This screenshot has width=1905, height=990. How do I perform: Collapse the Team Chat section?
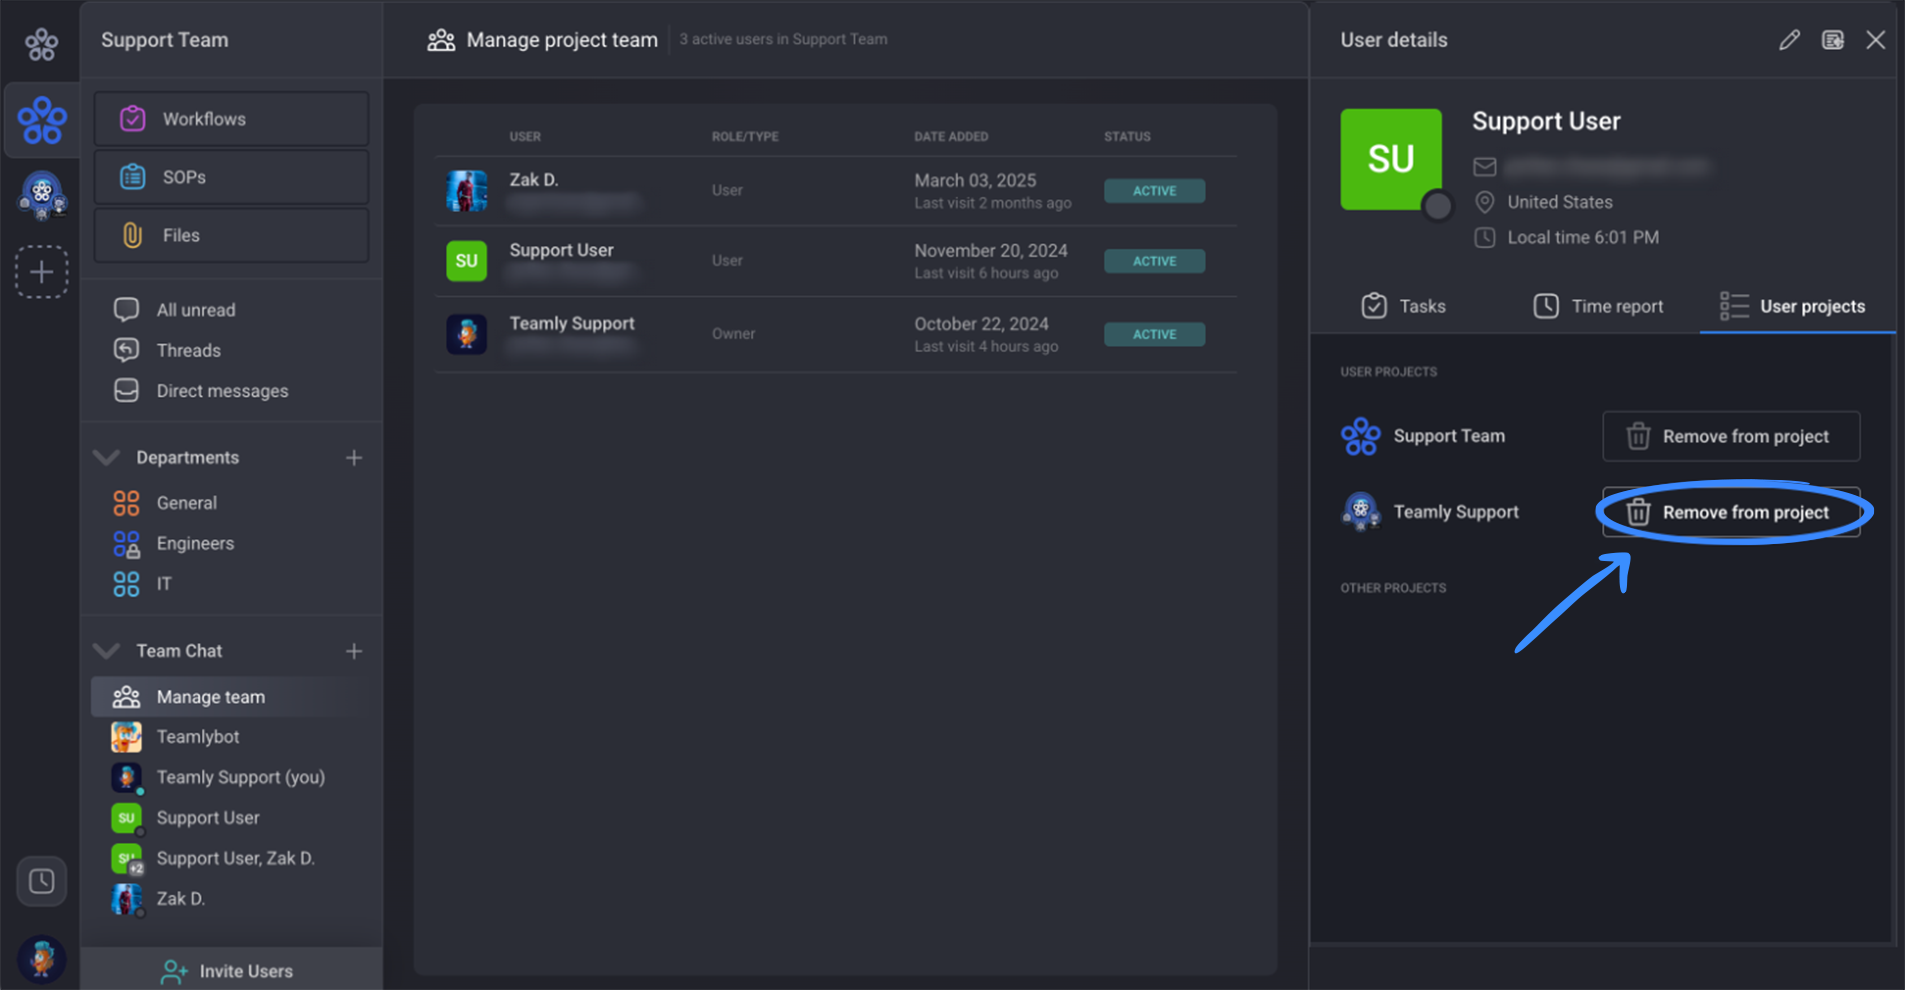106,651
